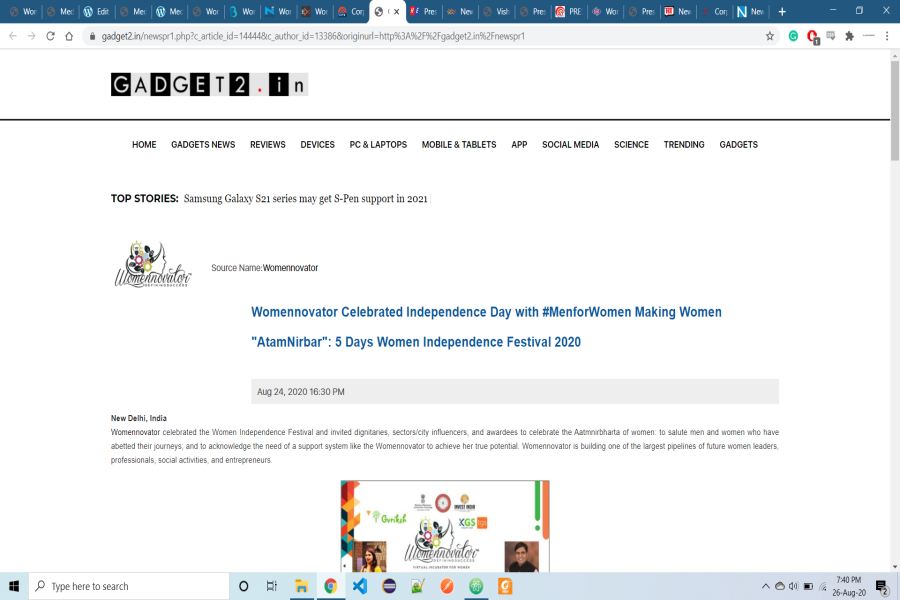Image resolution: width=900 pixels, height=600 pixels.
Task: Open the Chrome extensions puzzle icon
Action: point(849,36)
